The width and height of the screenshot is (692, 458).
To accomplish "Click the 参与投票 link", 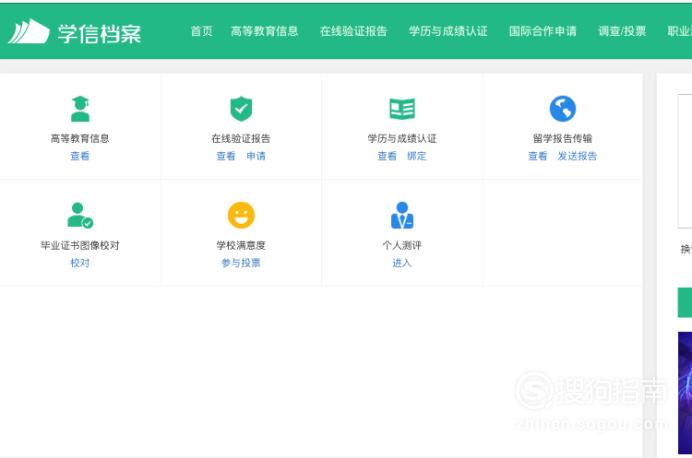I will 241,263.
